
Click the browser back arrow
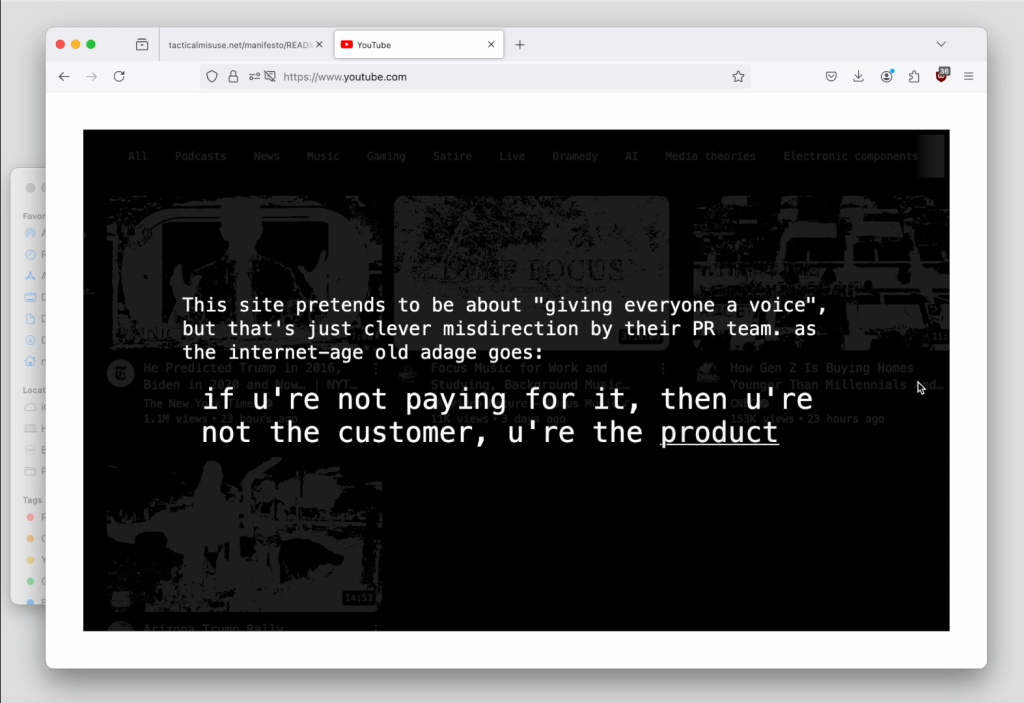pos(64,77)
